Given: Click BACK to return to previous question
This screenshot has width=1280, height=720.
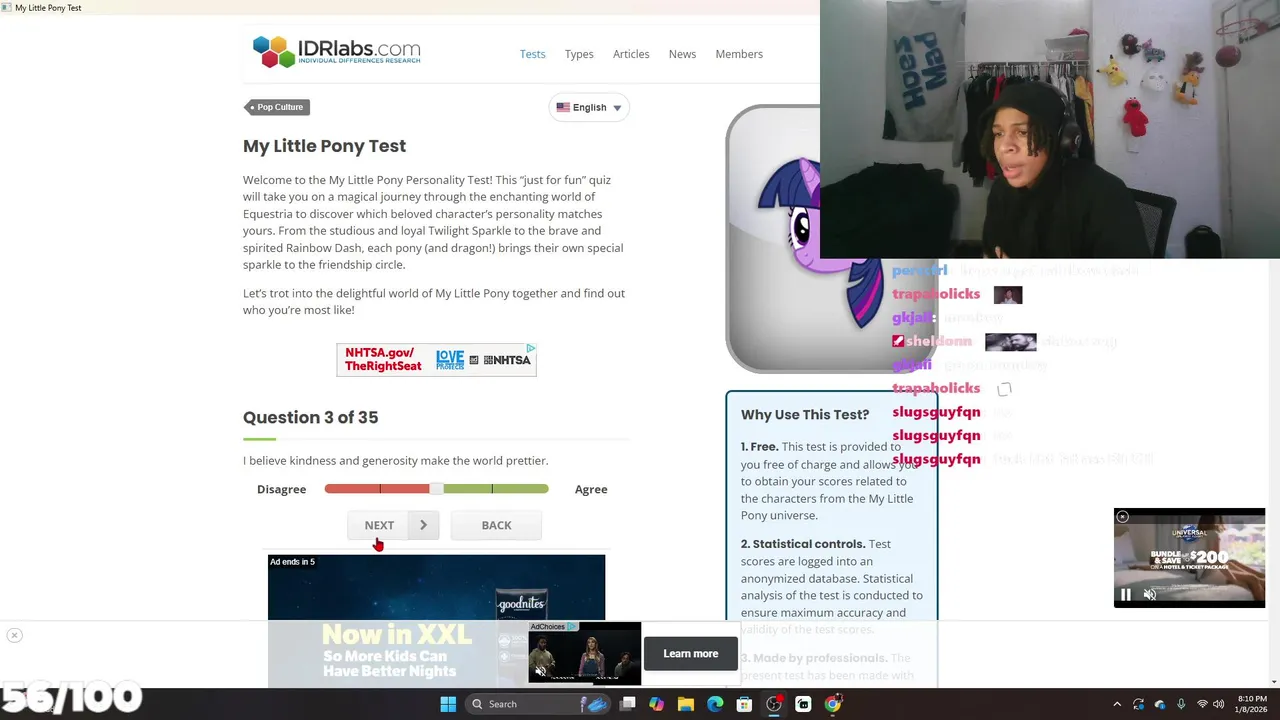Looking at the screenshot, I should click(496, 525).
